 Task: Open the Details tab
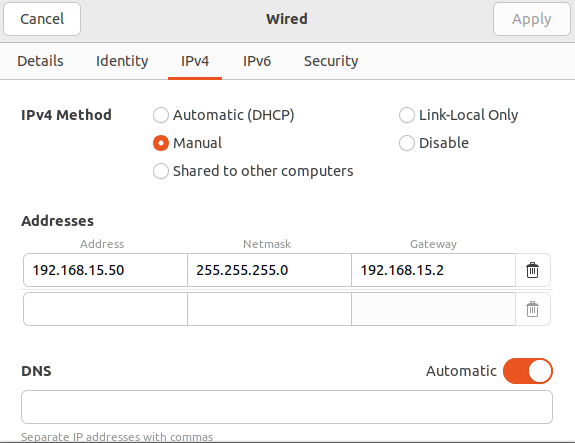coord(40,61)
